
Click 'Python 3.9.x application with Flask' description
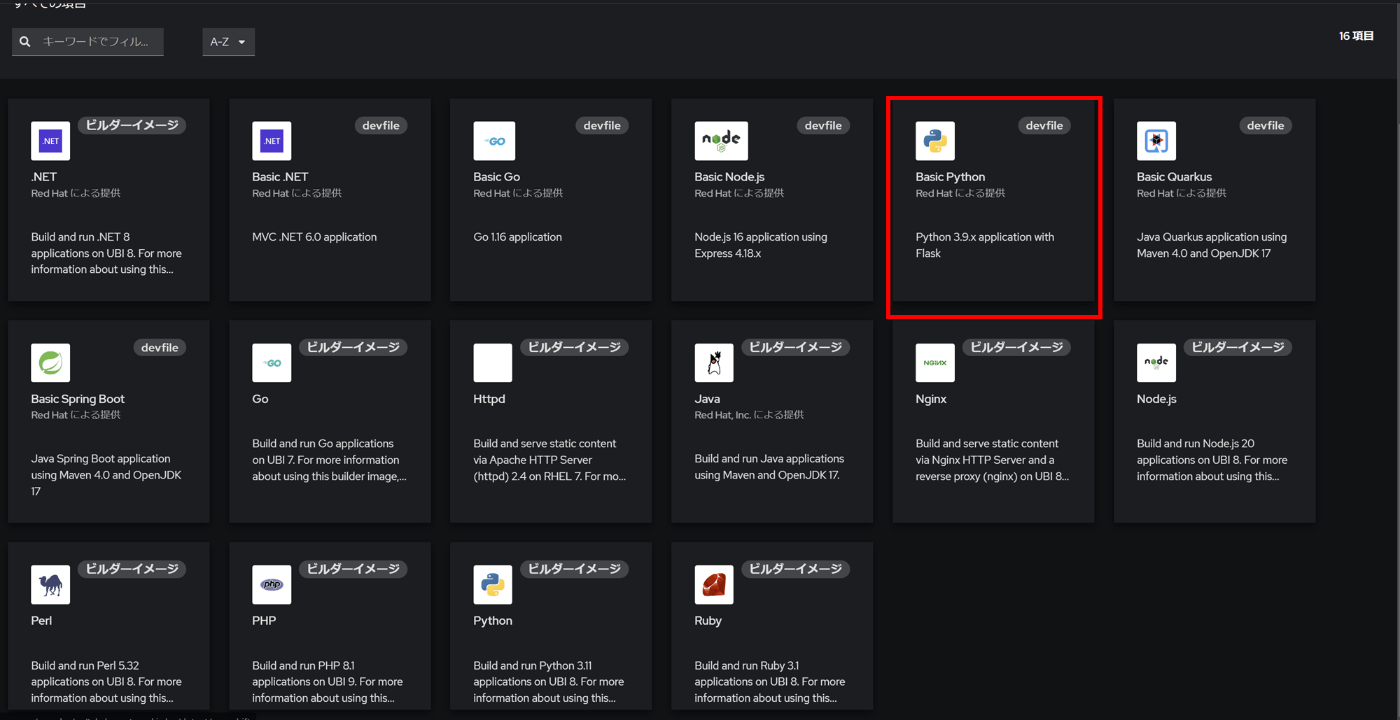(985, 245)
